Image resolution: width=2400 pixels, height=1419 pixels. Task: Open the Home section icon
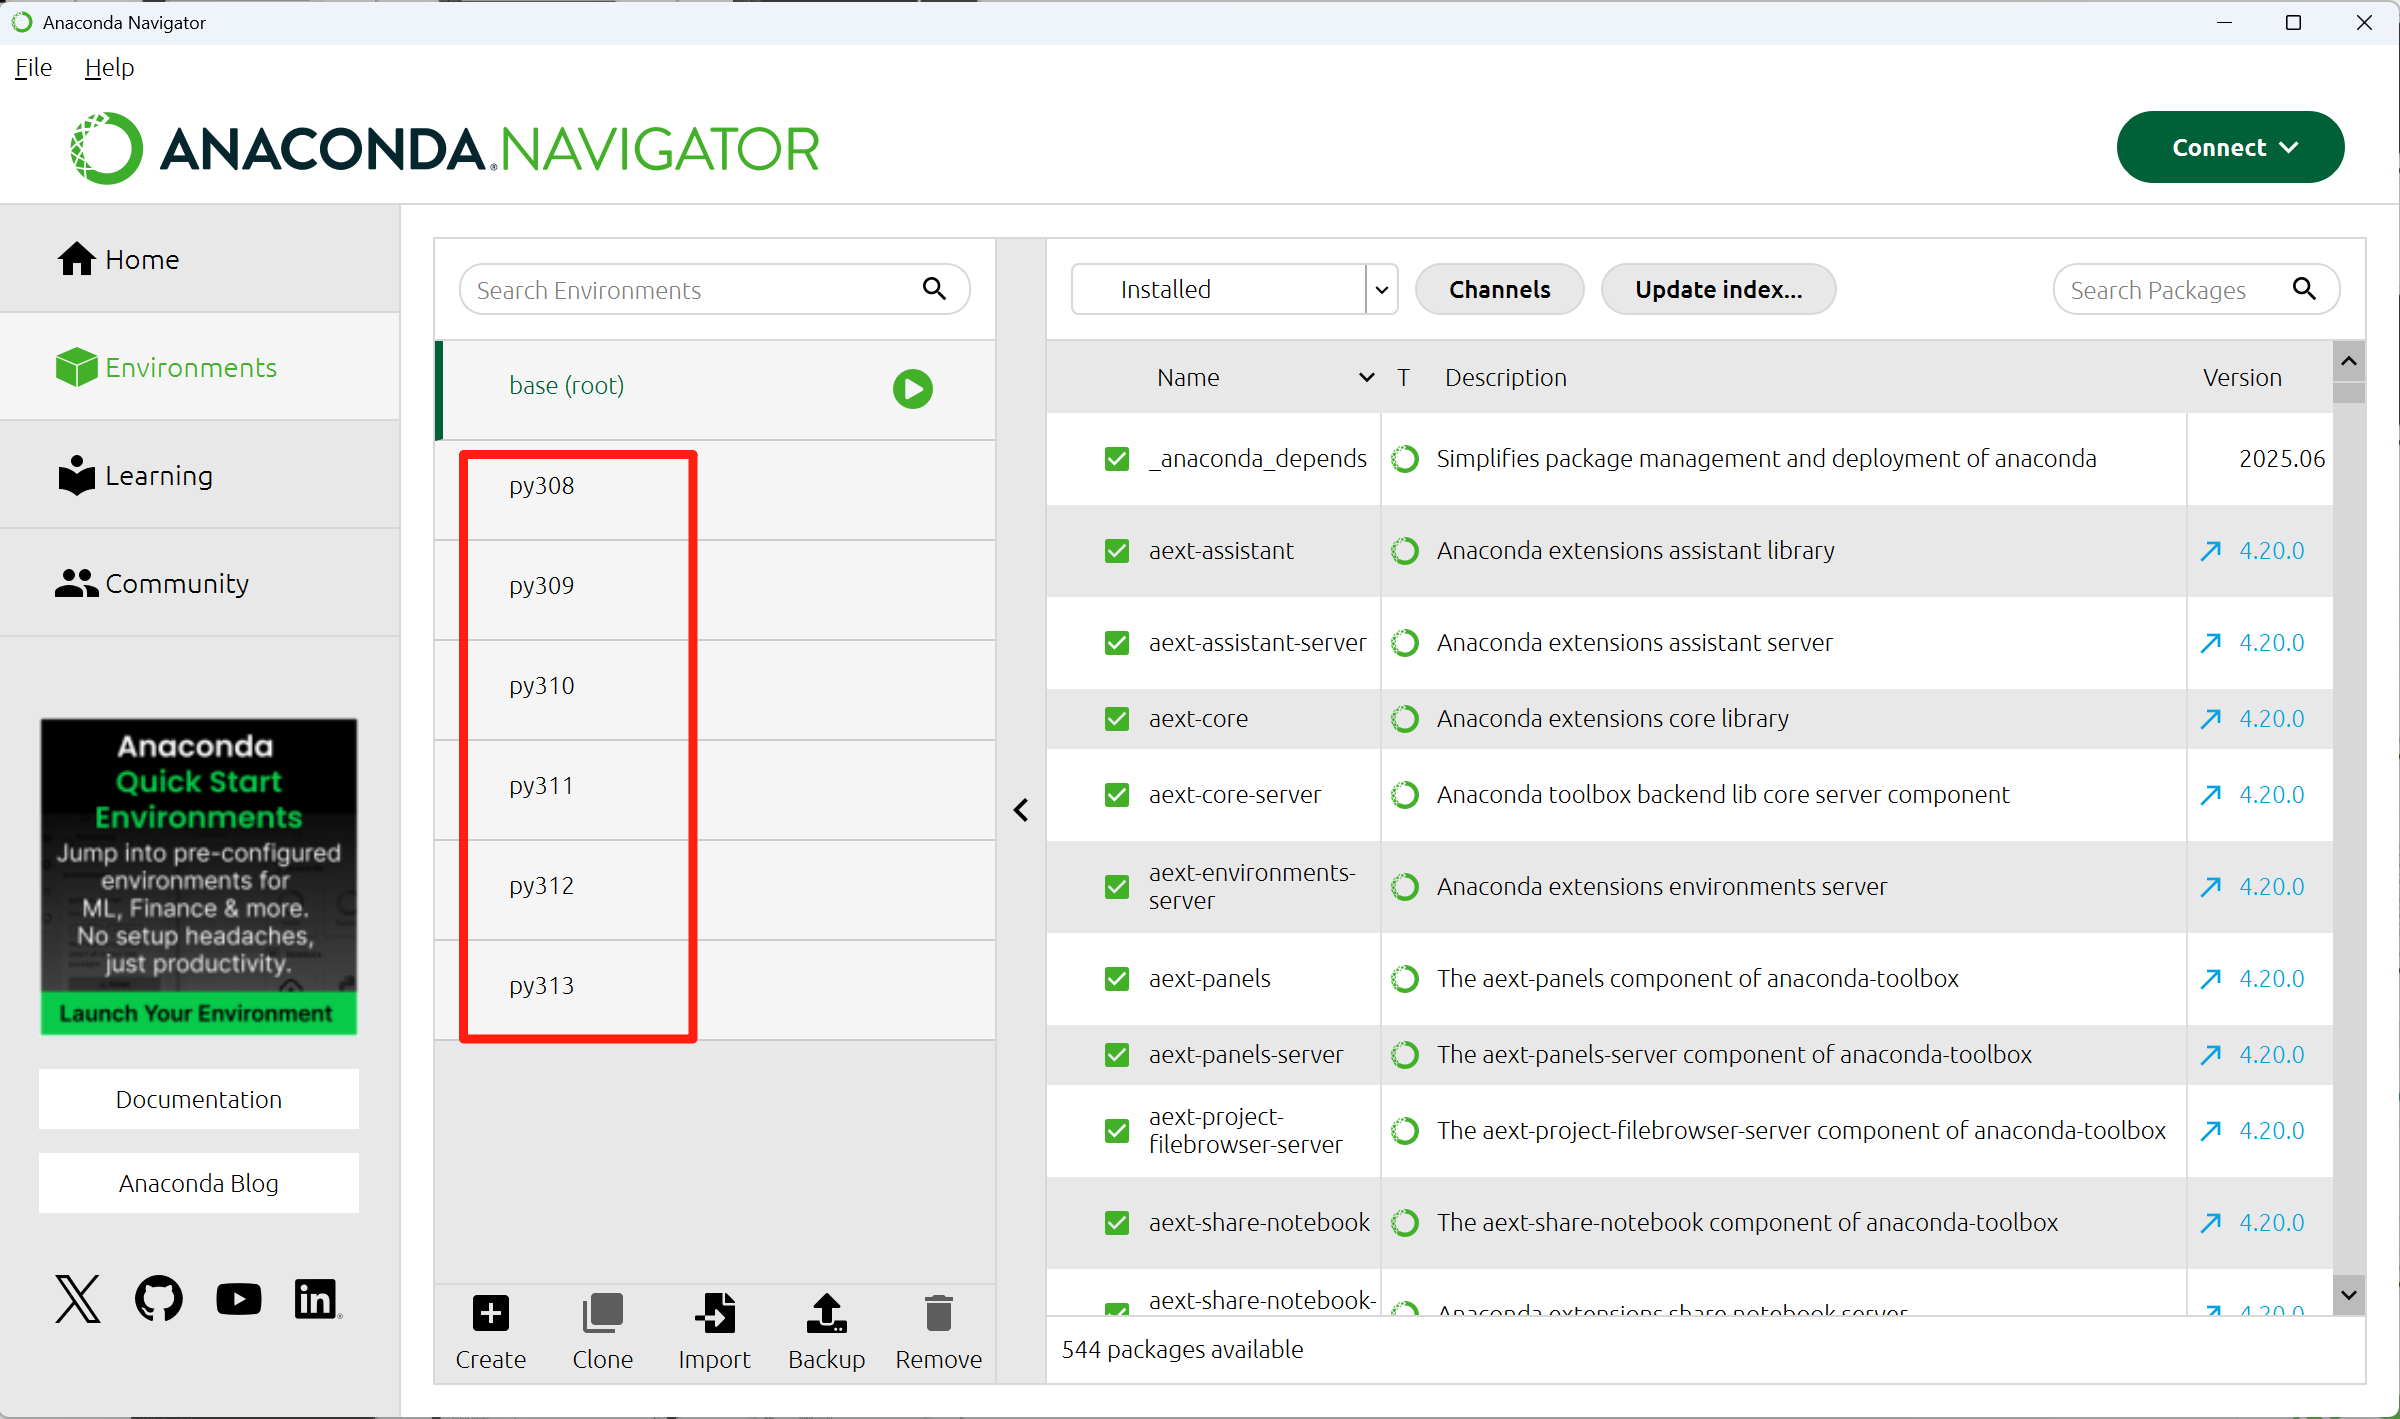click(x=77, y=259)
